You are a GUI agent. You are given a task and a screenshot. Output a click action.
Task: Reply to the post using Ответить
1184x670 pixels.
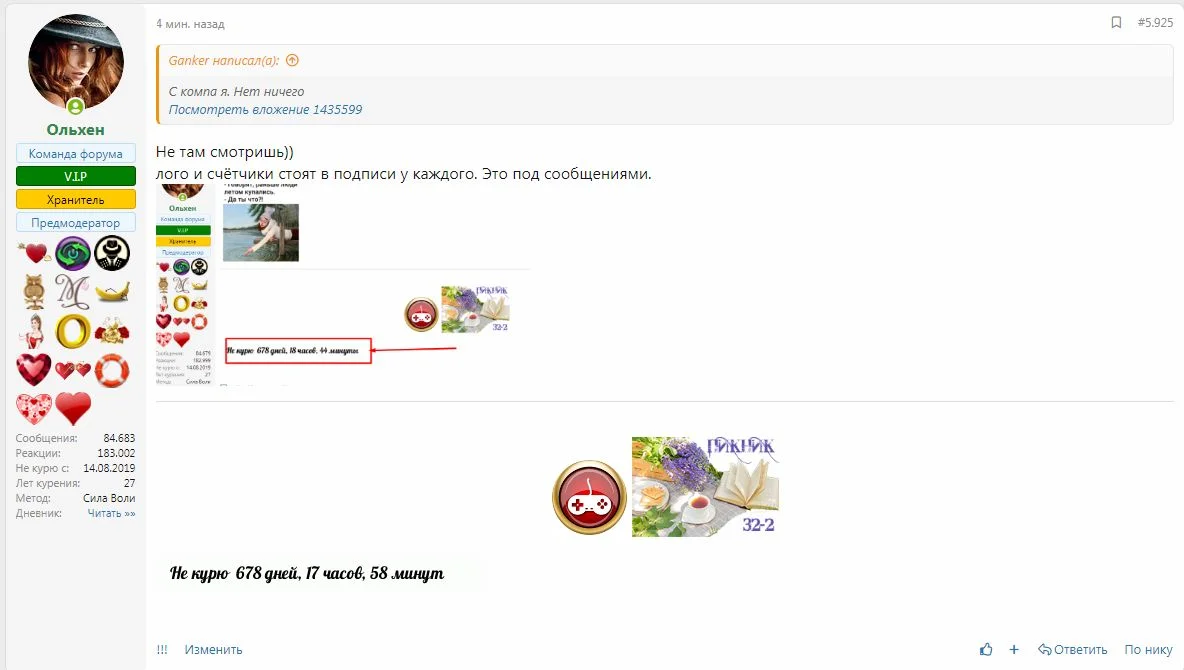1072,650
